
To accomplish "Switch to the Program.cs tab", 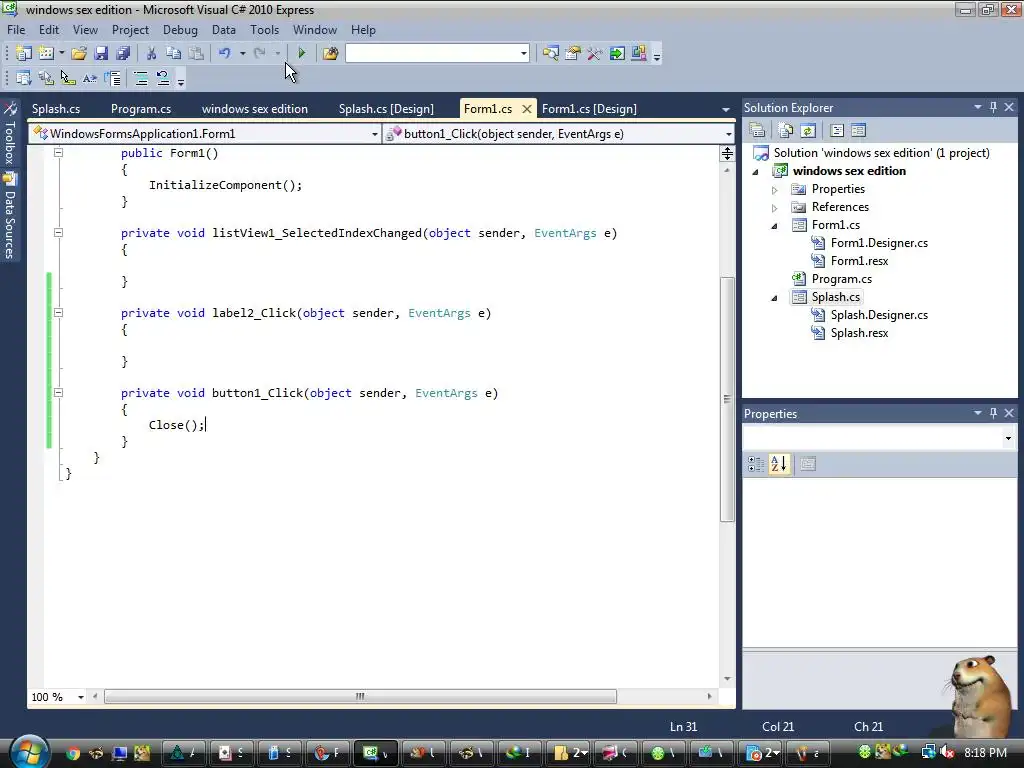I will pyautogui.click(x=141, y=109).
